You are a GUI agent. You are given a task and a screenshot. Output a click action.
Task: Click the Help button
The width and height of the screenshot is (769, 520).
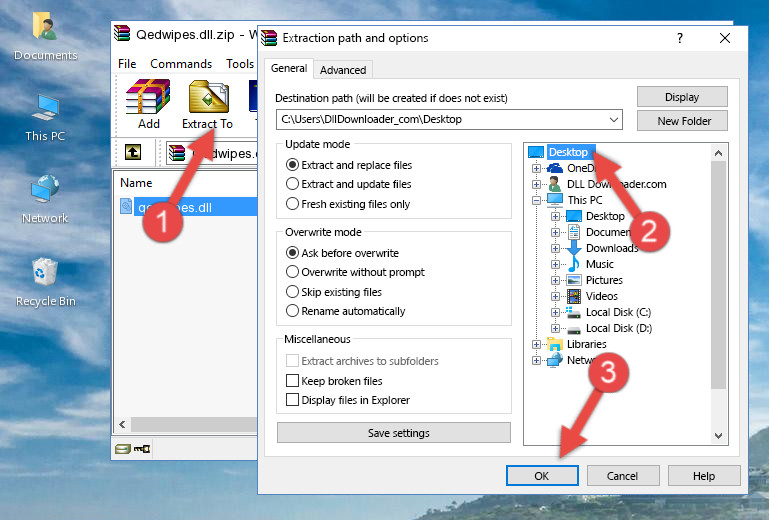click(704, 476)
